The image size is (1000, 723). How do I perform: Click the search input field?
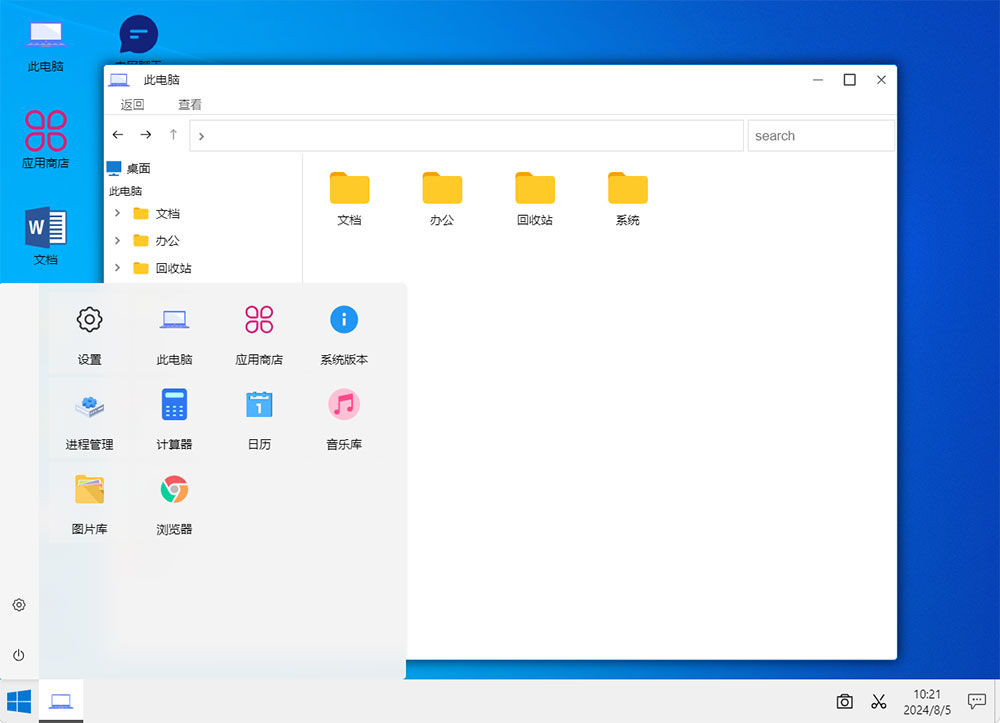click(x=821, y=136)
